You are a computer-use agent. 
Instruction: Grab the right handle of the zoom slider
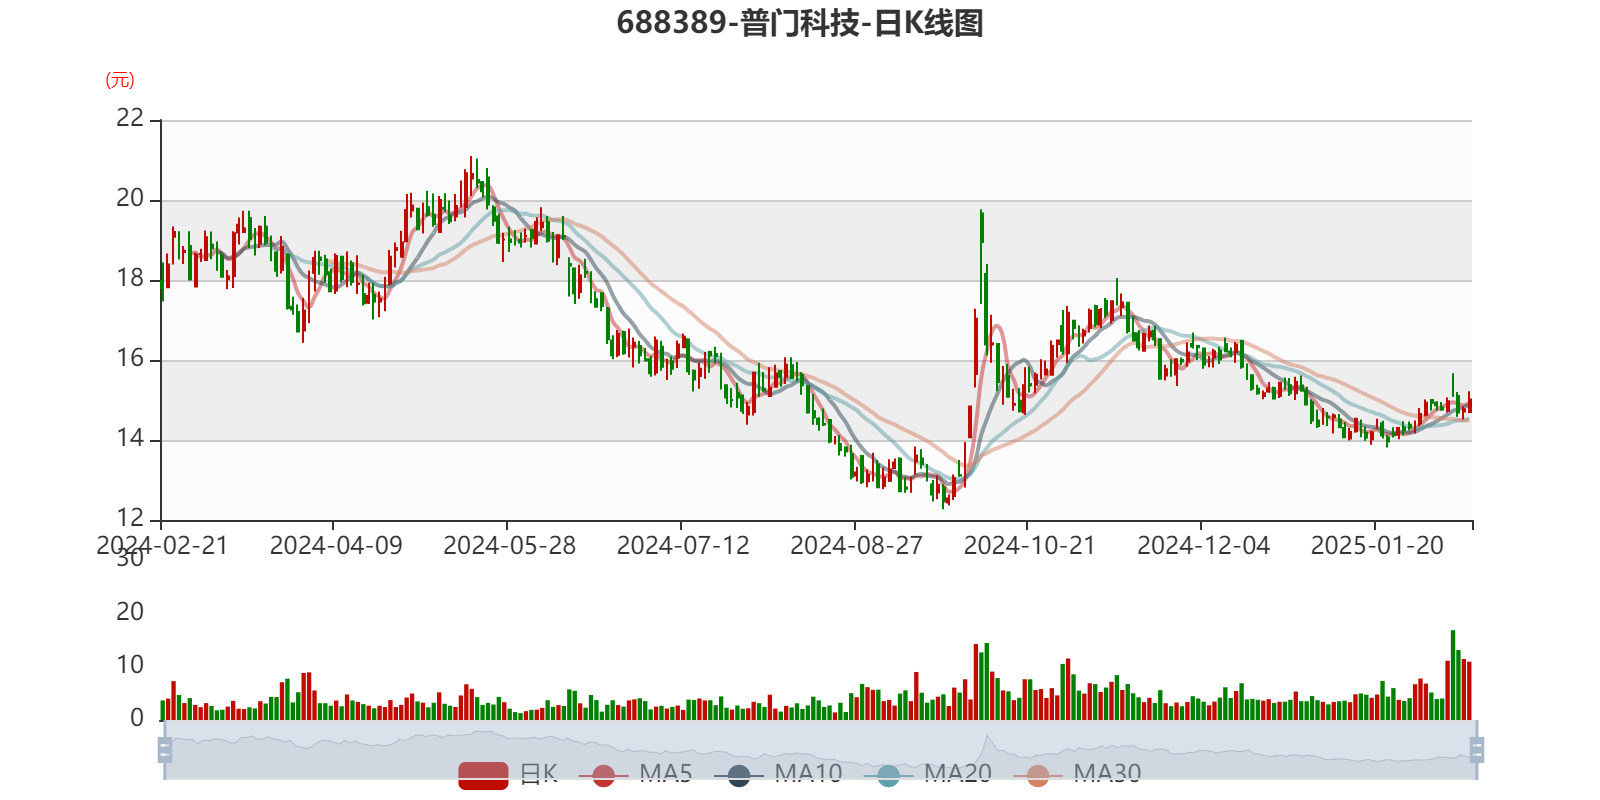[x=1477, y=750]
